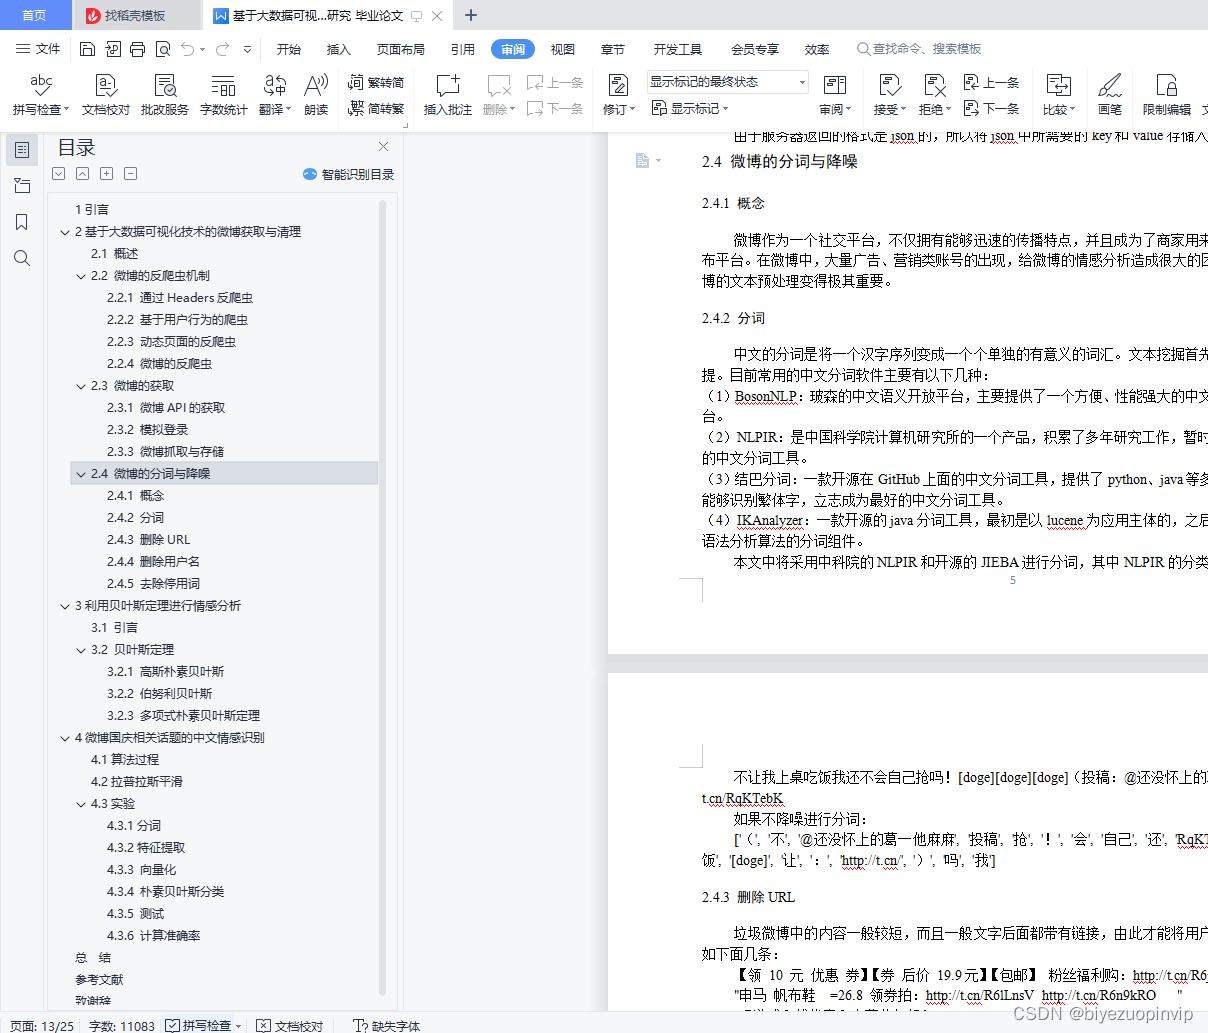Insert a comment with 插入批注
This screenshot has width=1208, height=1033.
(x=447, y=93)
